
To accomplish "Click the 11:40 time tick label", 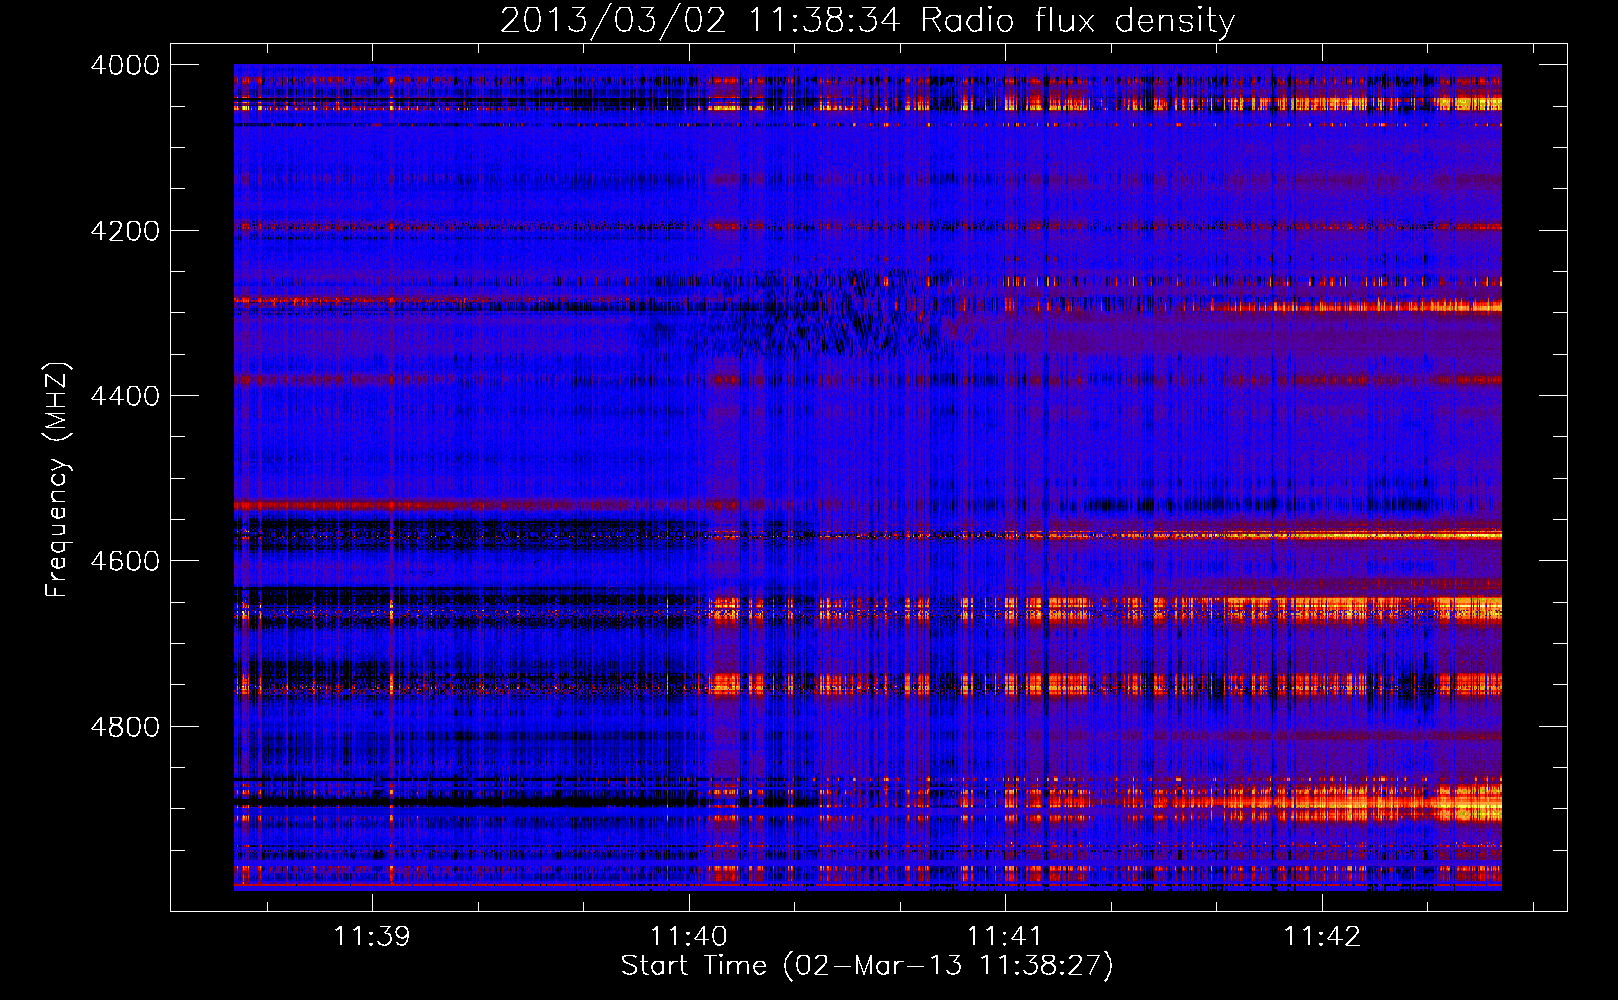I will coord(689,936).
